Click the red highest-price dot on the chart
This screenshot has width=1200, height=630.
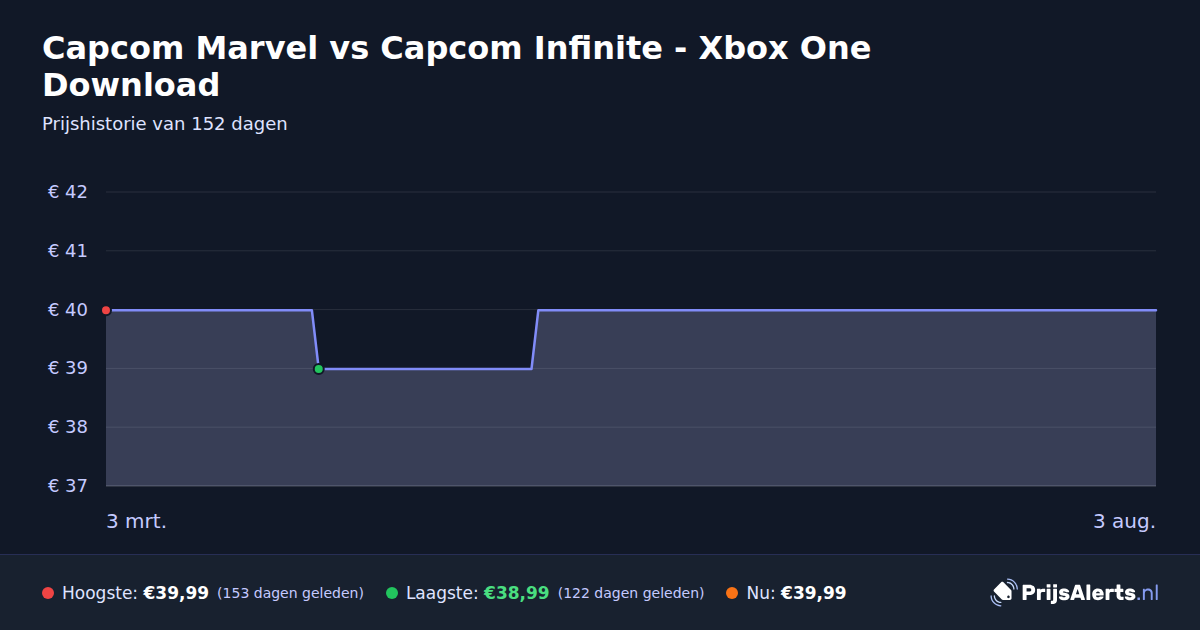tap(106, 310)
